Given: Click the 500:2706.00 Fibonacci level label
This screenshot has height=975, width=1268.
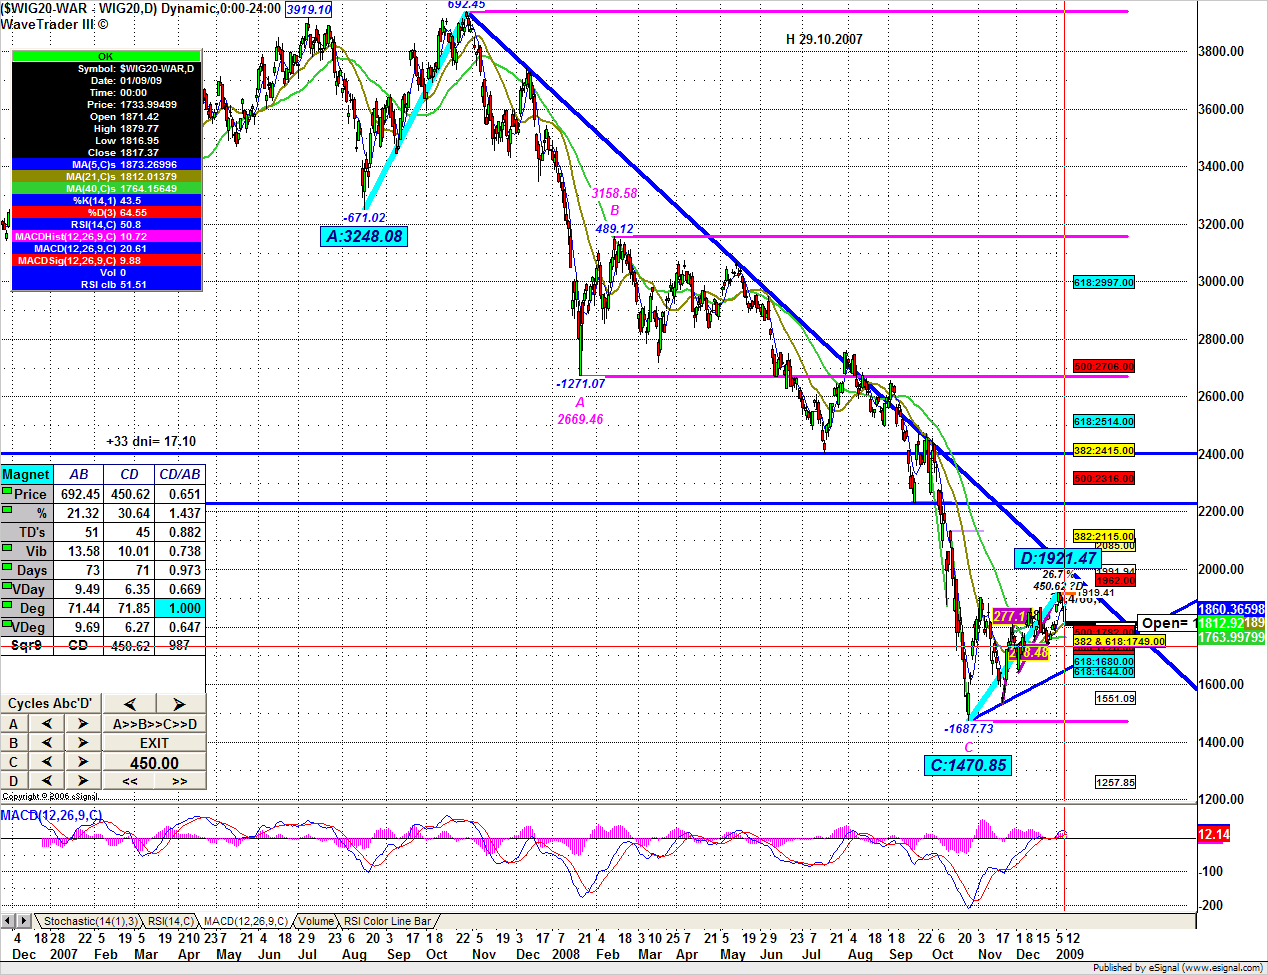Looking at the screenshot, I should (x=1104, y=367).
